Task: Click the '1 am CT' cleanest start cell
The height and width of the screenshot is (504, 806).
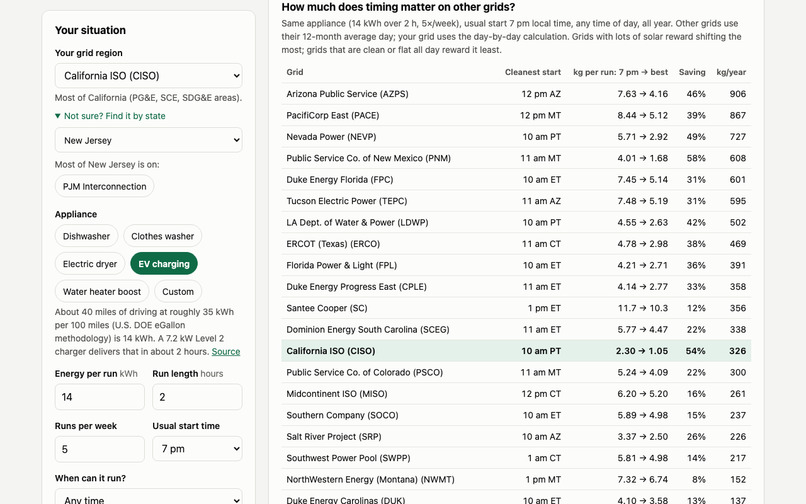Action: [x=544, y=458]
